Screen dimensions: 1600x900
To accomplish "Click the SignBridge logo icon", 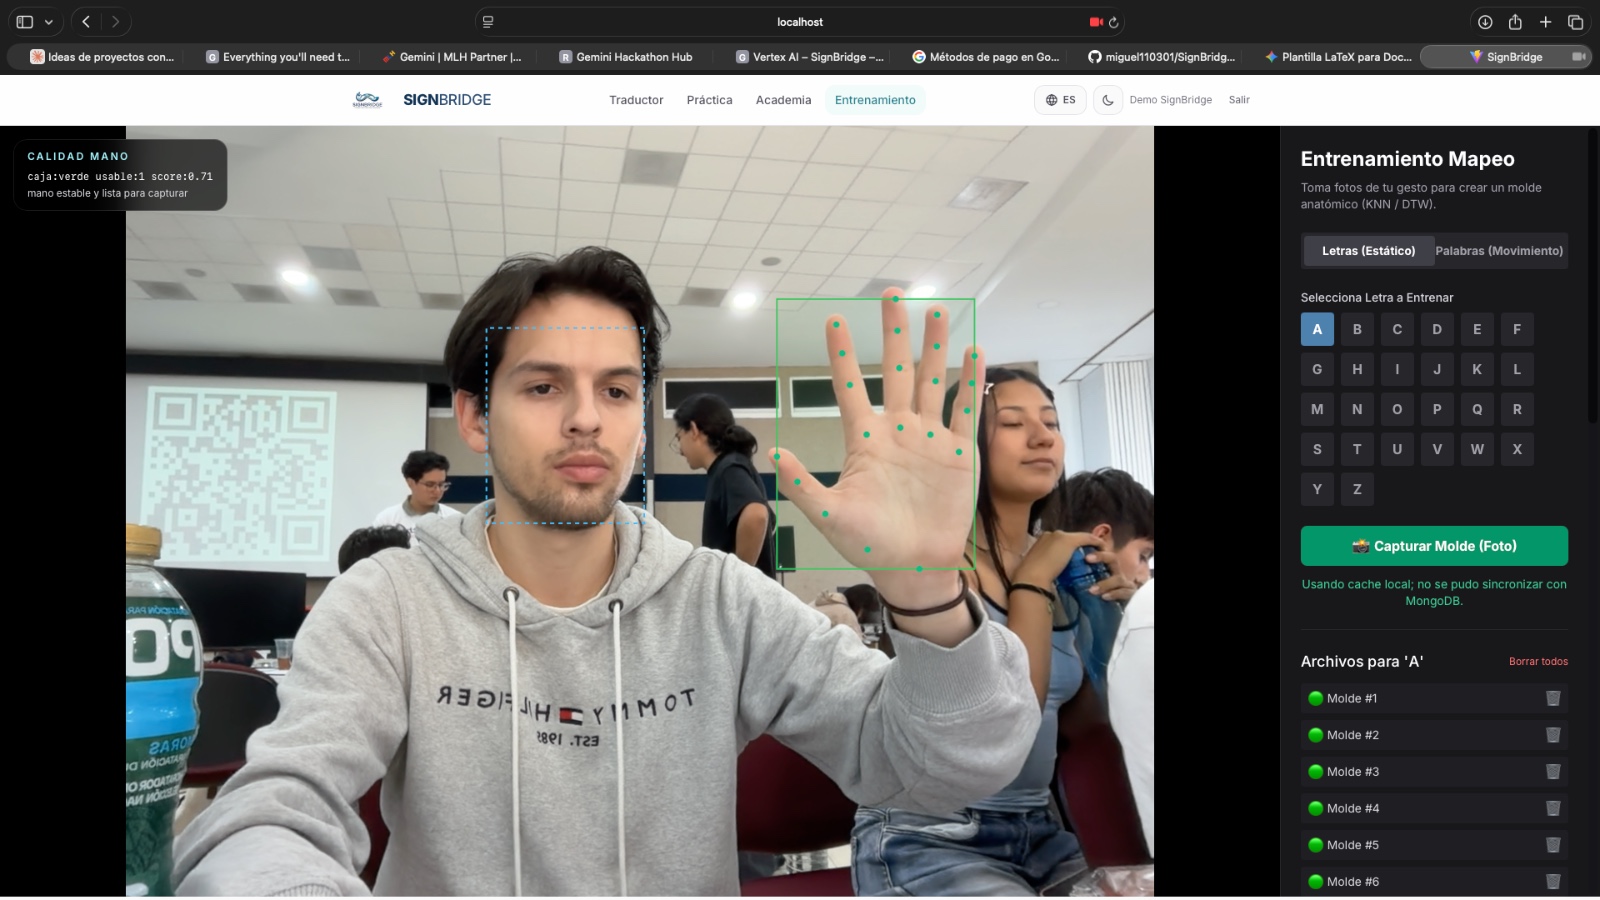I will click(367, 100).
